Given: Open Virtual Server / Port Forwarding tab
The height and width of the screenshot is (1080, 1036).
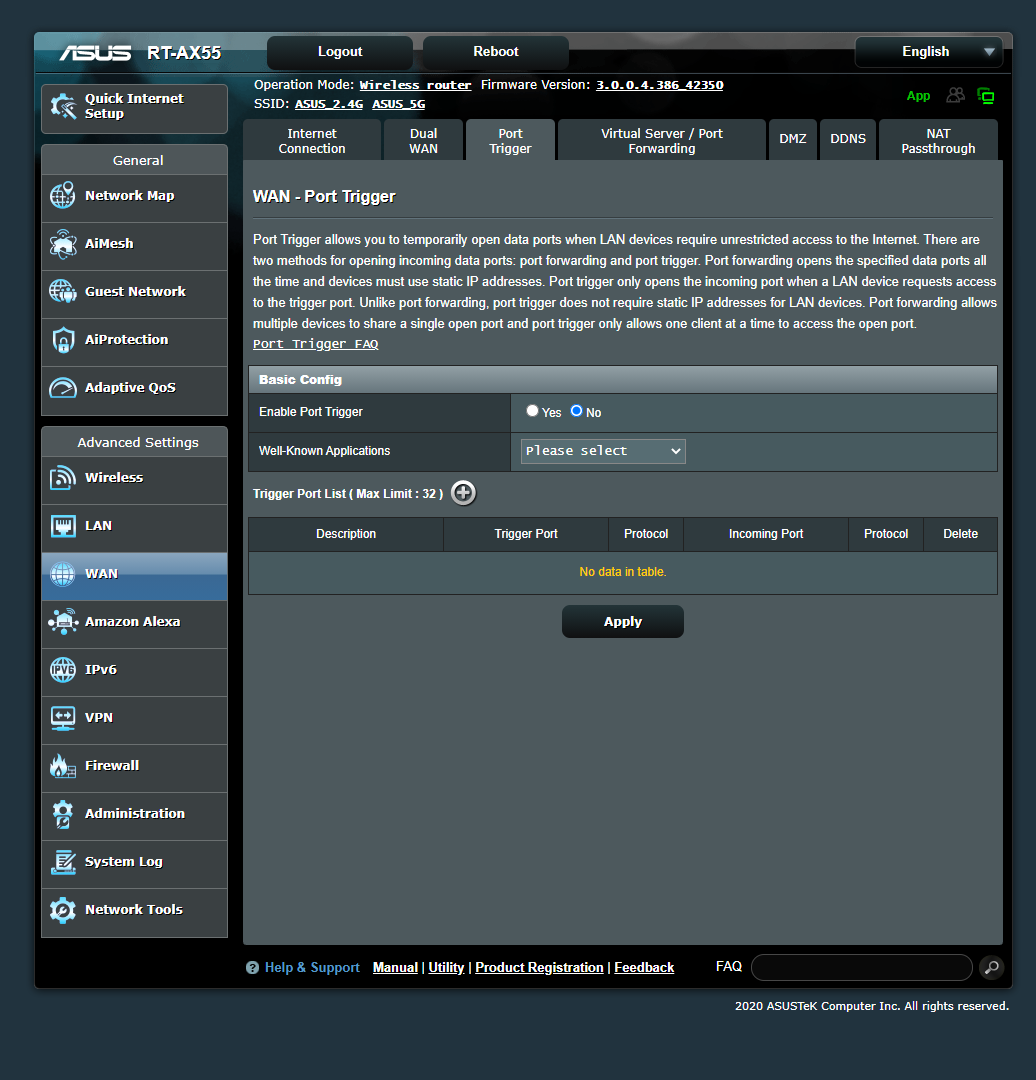Looking at the screenshot, I should (662, 141).
